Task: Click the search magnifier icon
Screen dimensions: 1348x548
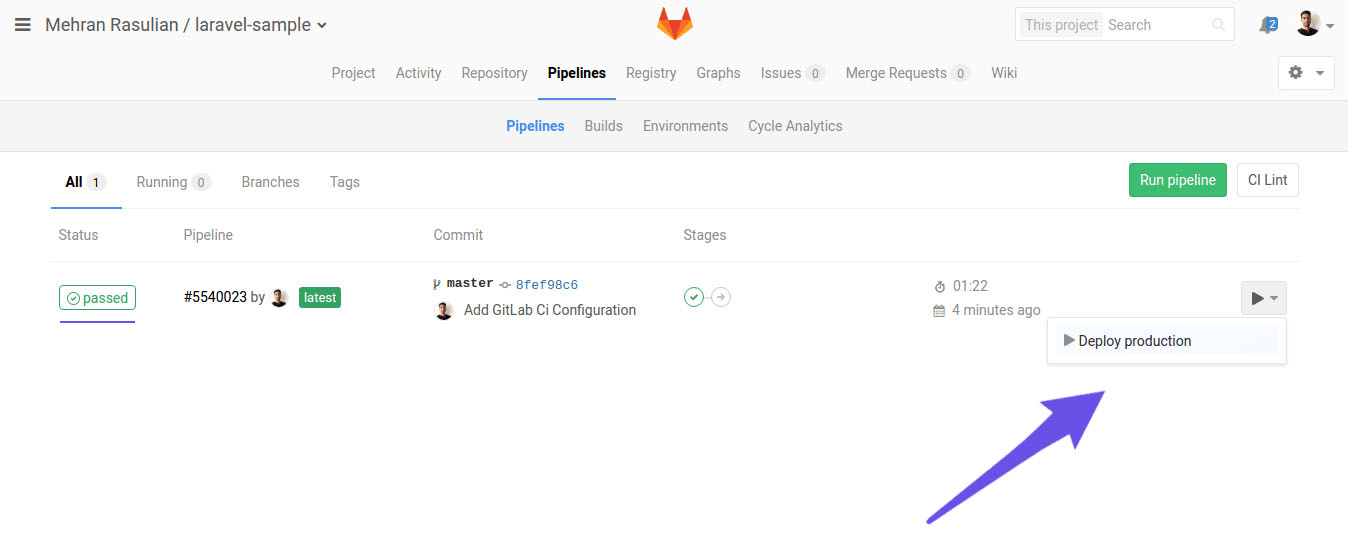Action: click(1217, 25)
